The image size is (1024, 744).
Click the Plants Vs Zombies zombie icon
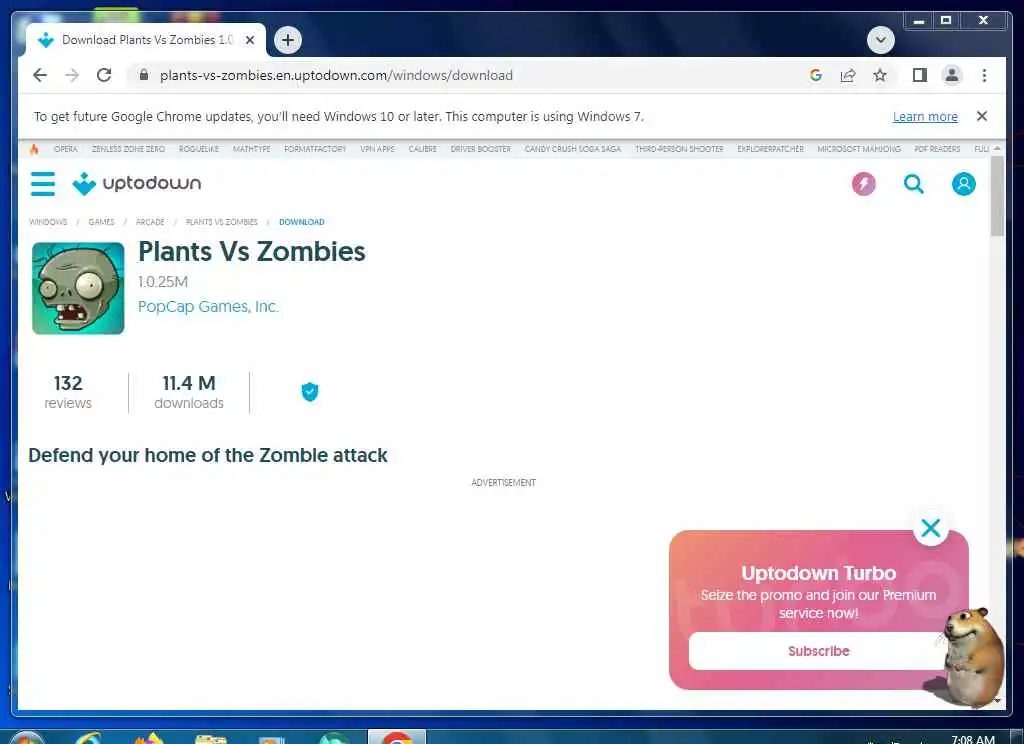(78, 288)
